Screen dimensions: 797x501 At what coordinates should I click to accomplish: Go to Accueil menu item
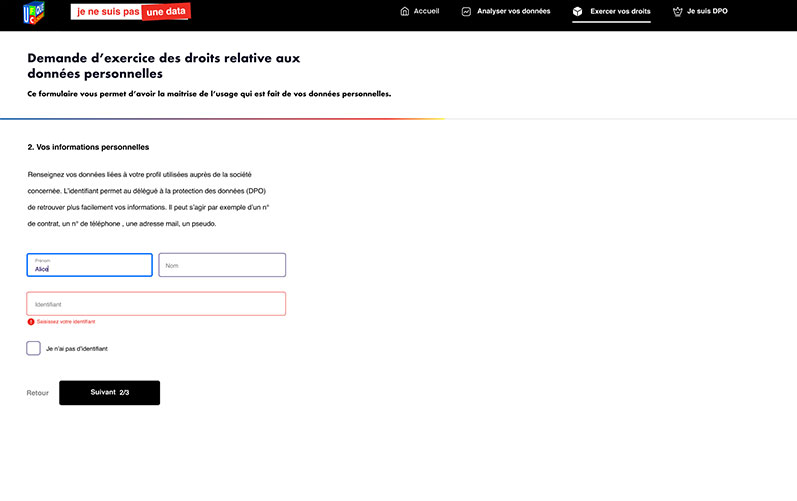(x=419, y=11)
